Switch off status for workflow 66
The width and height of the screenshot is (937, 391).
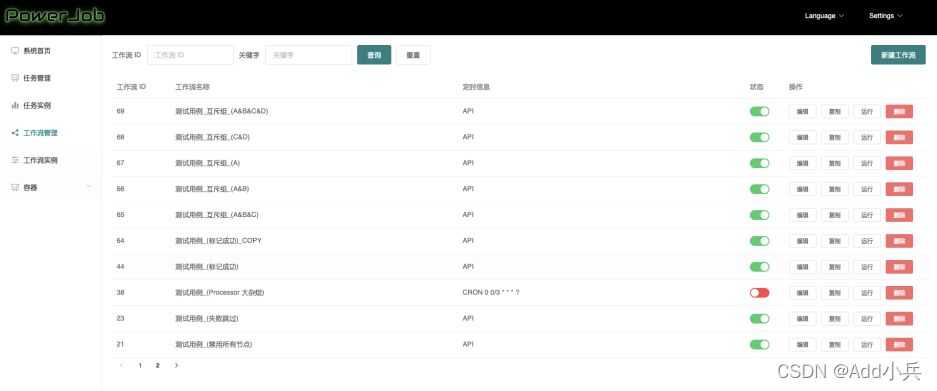[x=760, y=189]
